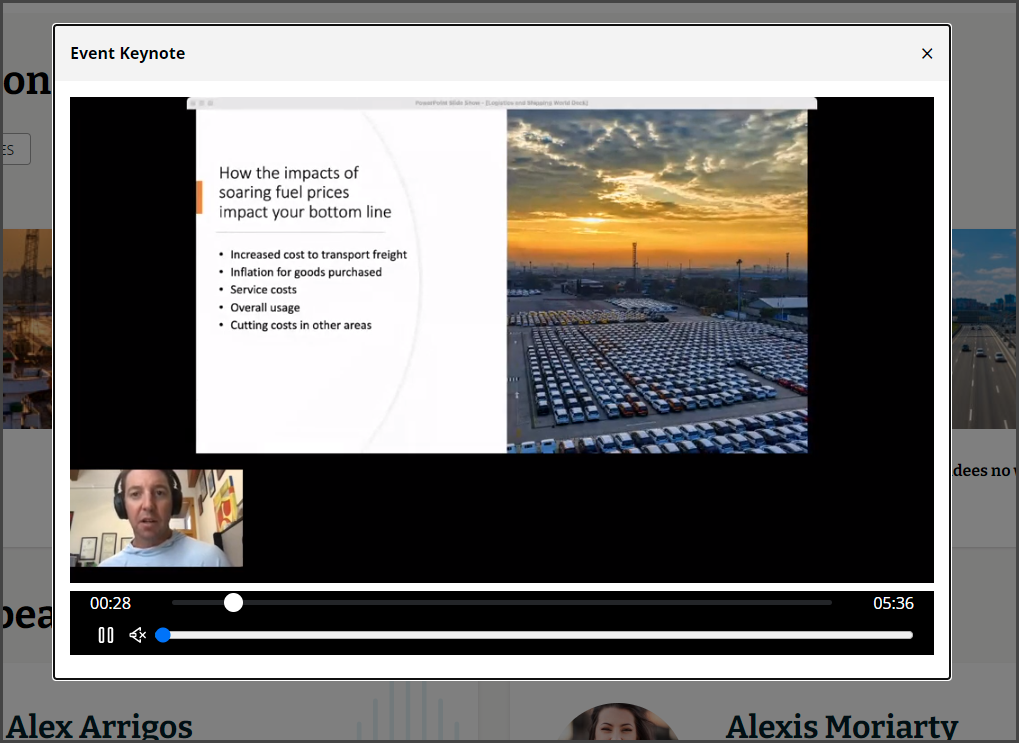Click Alex Arrigos speaker name in background page
1019x743 pixels.
99,727
